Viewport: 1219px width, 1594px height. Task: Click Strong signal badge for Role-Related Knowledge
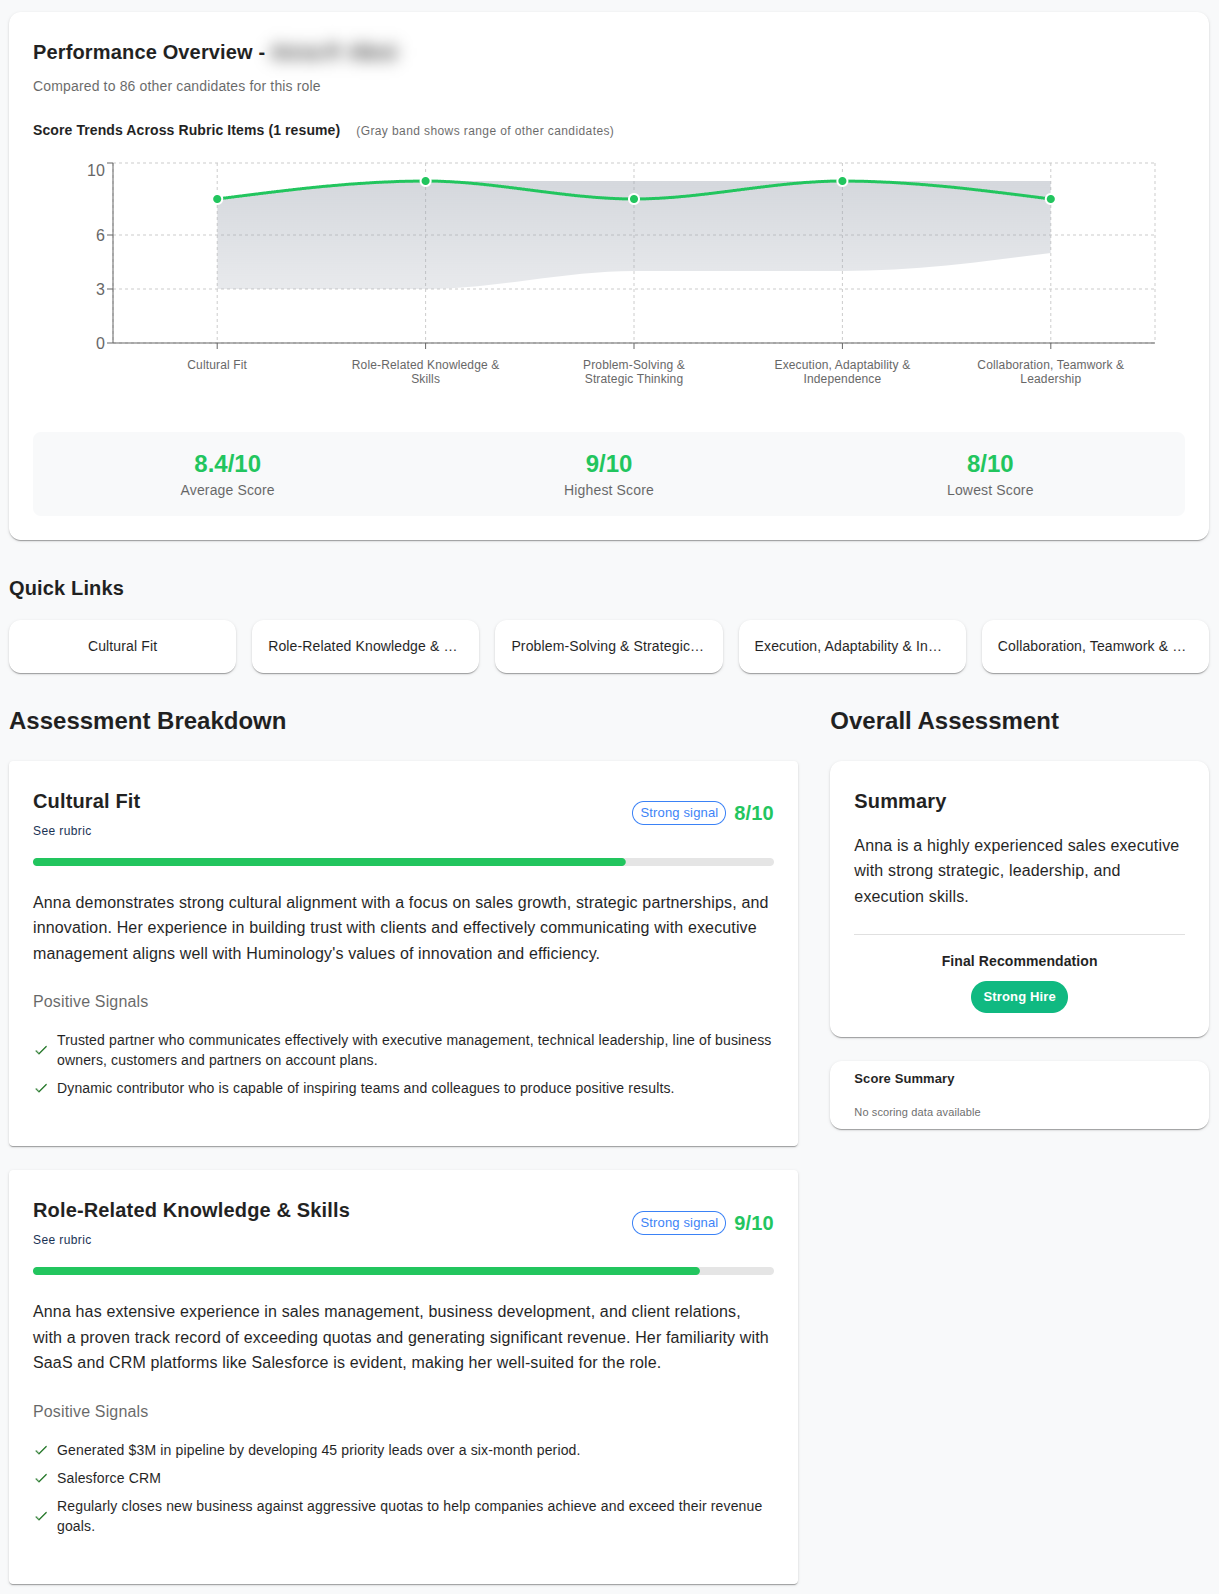point(679,1223)
